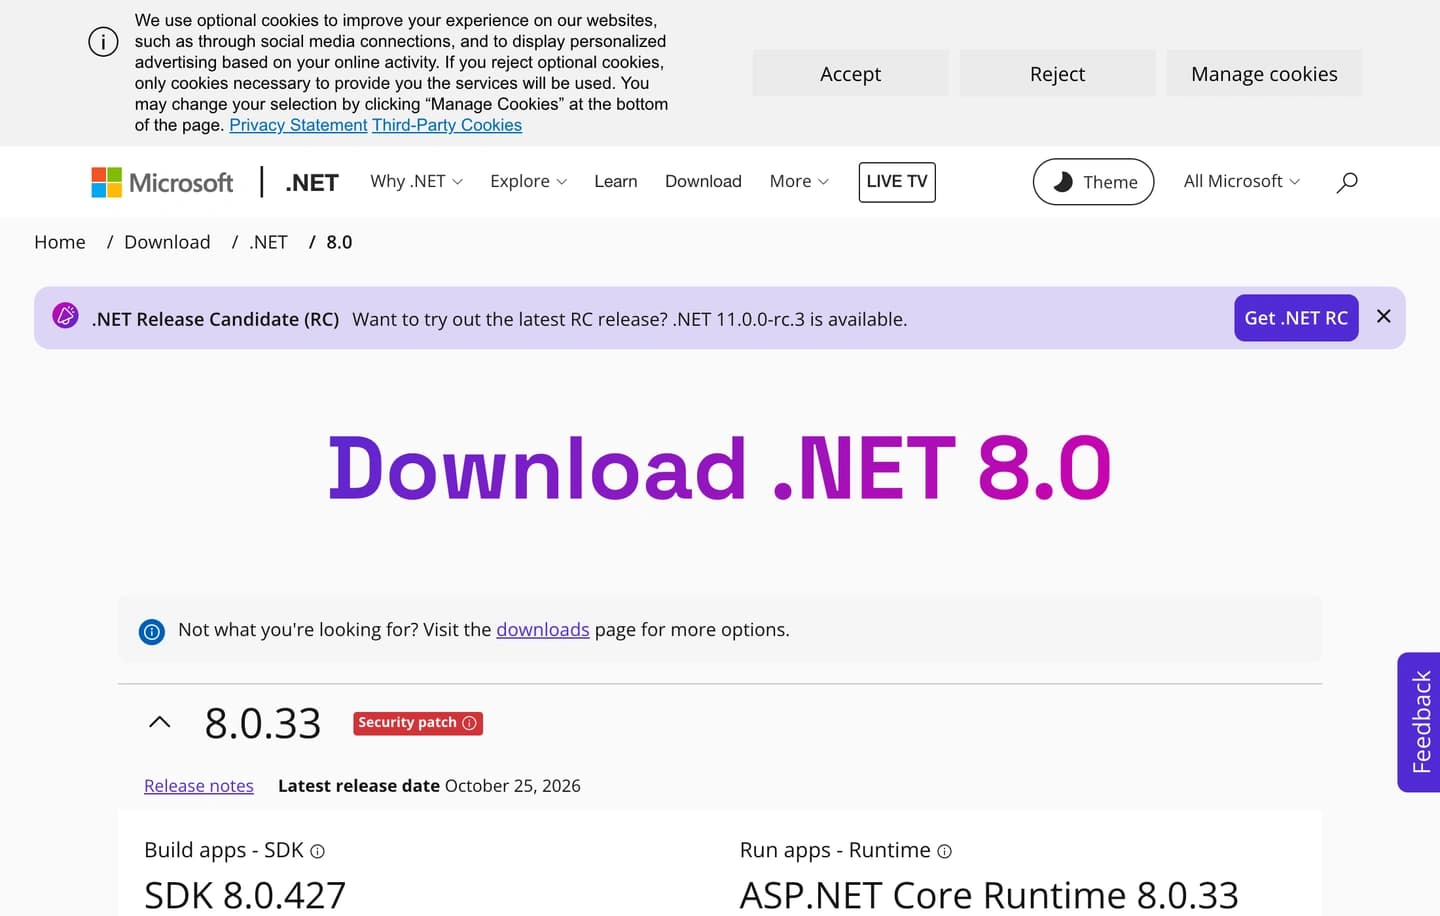Screen dimensions: 1440x916
Task: Expand the All Microsoft menu
Action: pos(1242,181)
